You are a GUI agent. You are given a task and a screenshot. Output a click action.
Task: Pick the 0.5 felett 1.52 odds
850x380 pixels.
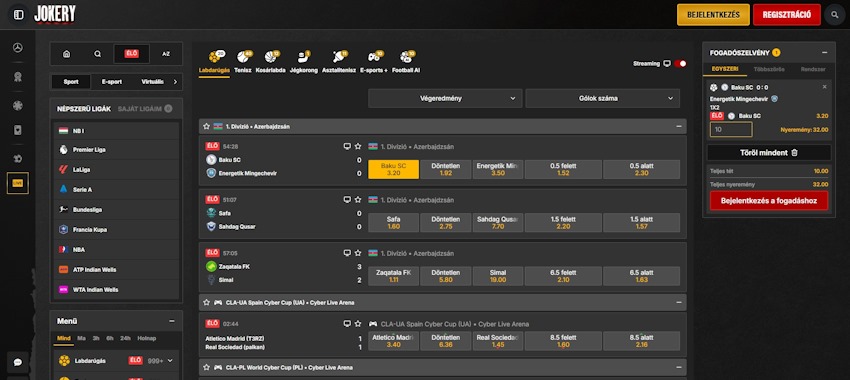point(563,169)
